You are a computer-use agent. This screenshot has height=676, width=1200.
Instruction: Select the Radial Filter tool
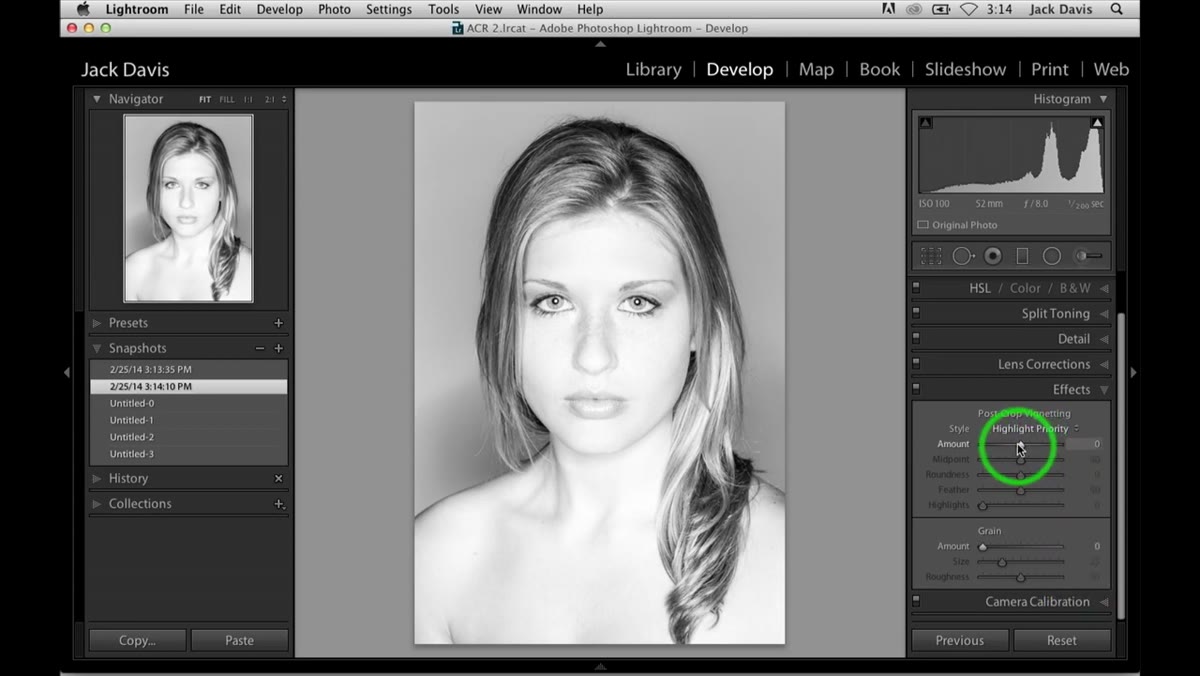click(x=1052, y=256)
